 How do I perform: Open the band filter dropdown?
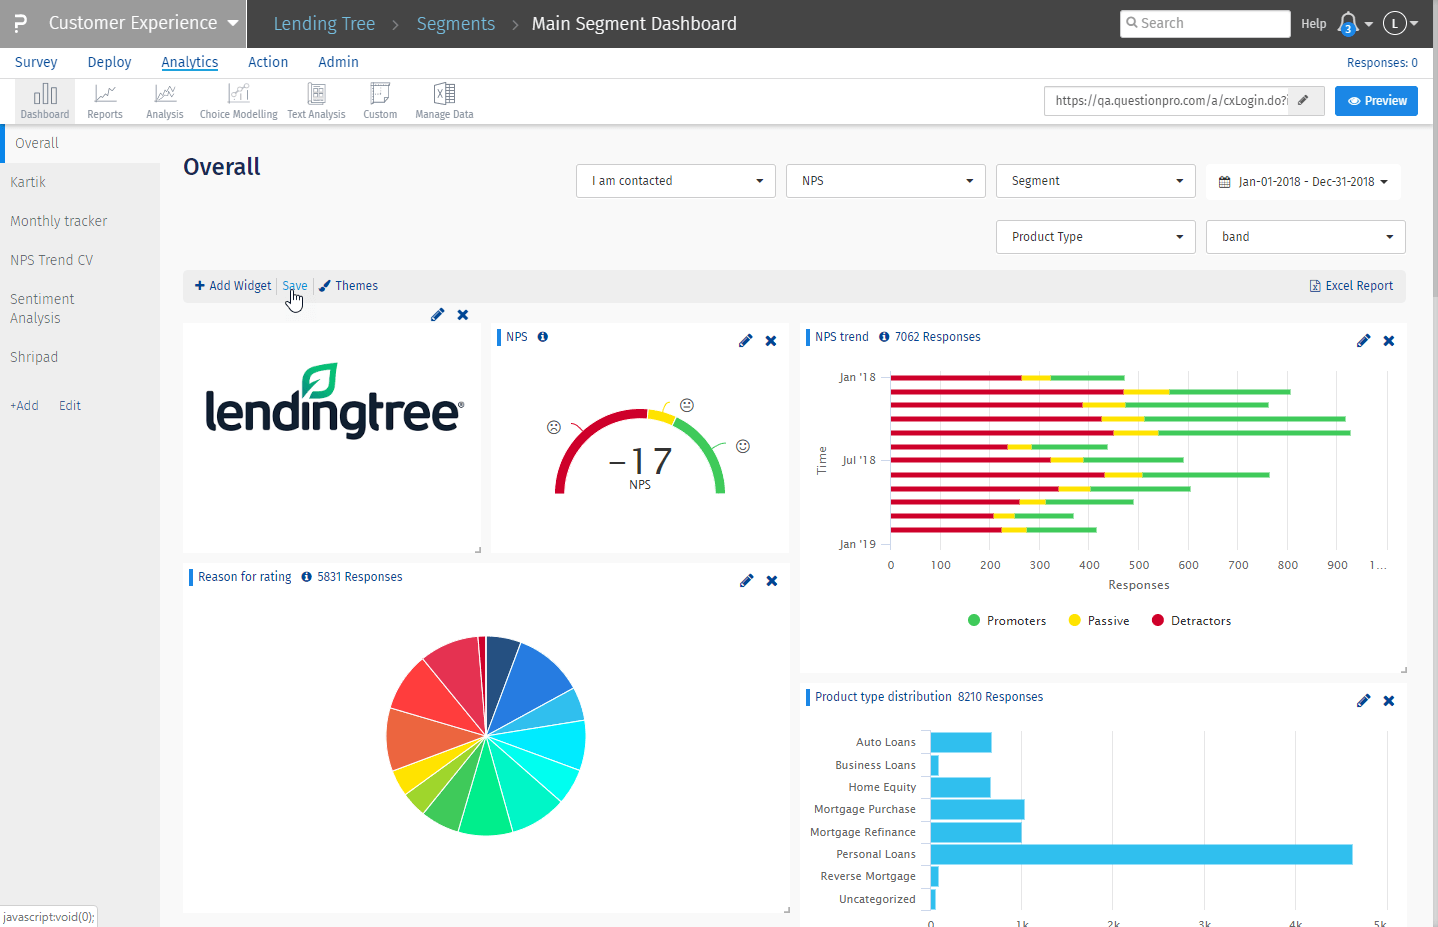(1306, 237)
